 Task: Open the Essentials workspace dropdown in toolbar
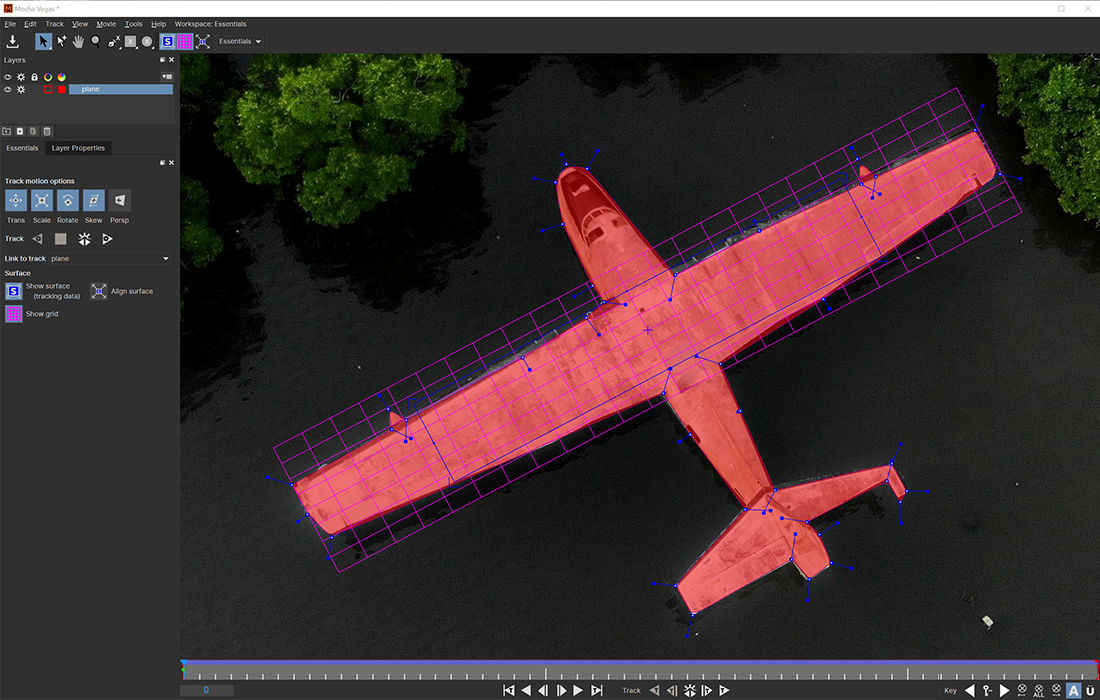click(240, 42)
